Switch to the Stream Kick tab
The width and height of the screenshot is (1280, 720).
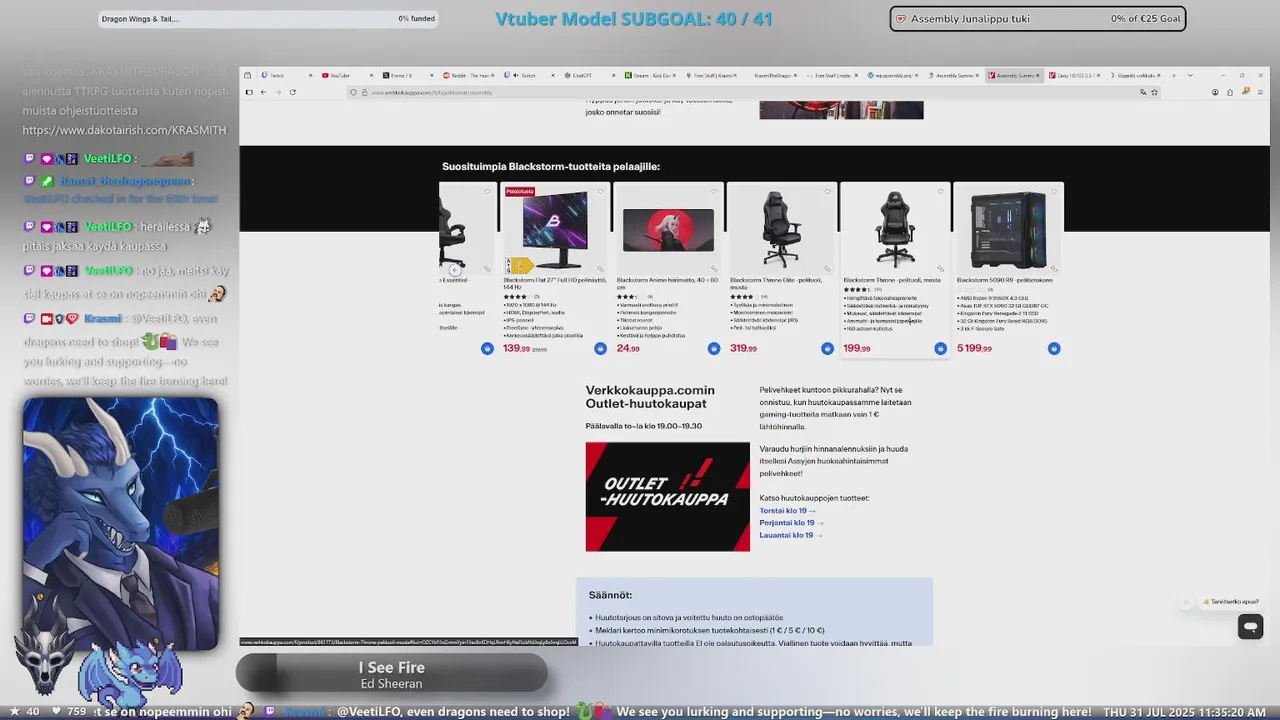650,75
